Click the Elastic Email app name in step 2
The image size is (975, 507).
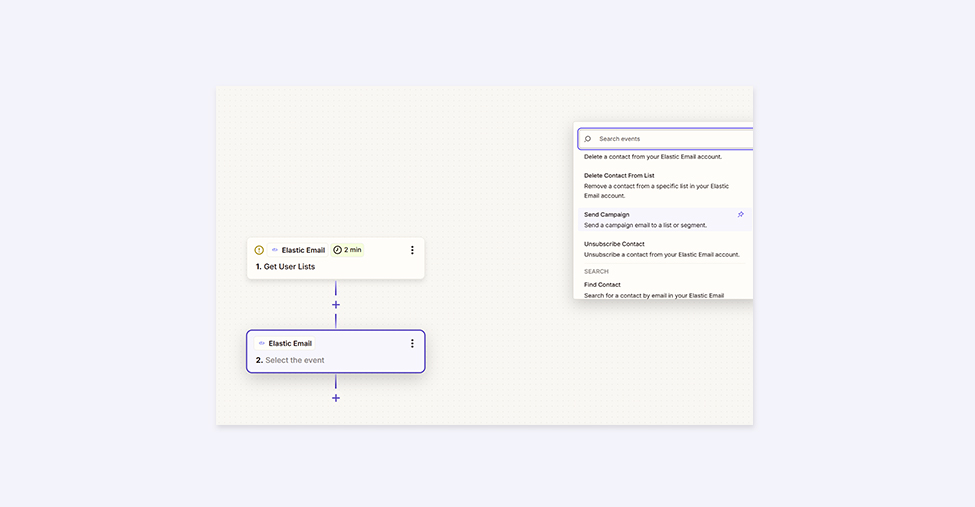pos(290,343)
